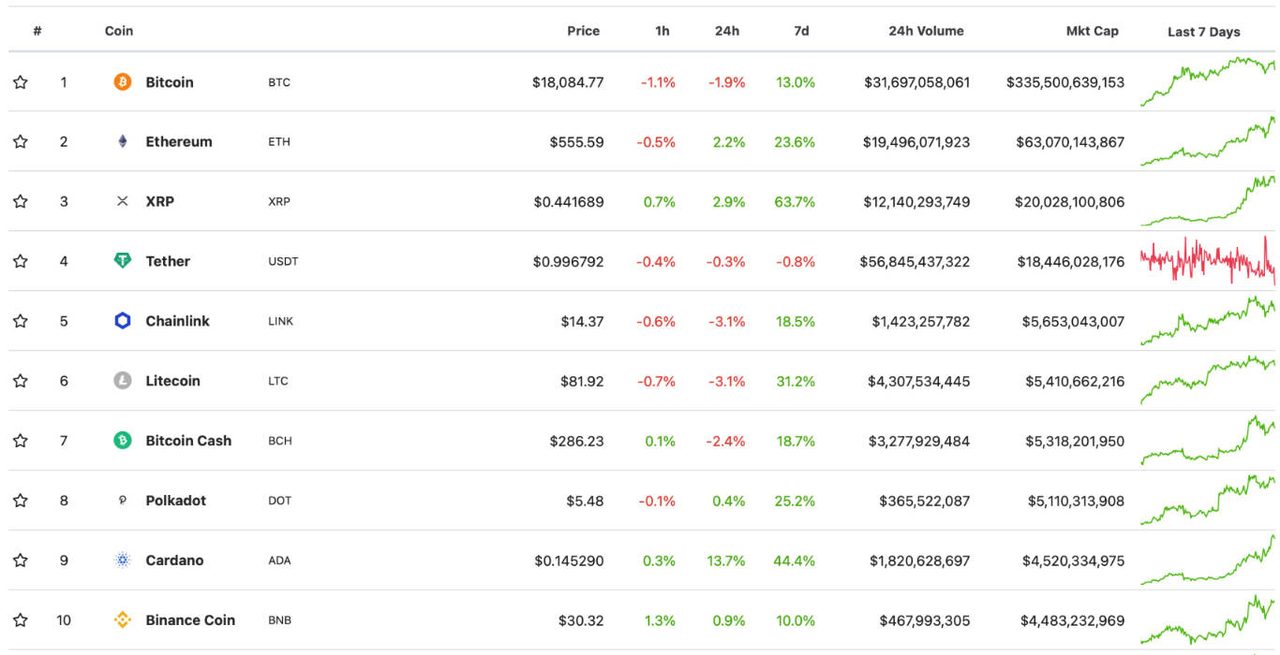Sort by the 1h change header
The image size is (1280, 655).
click(x=662, y=31)
